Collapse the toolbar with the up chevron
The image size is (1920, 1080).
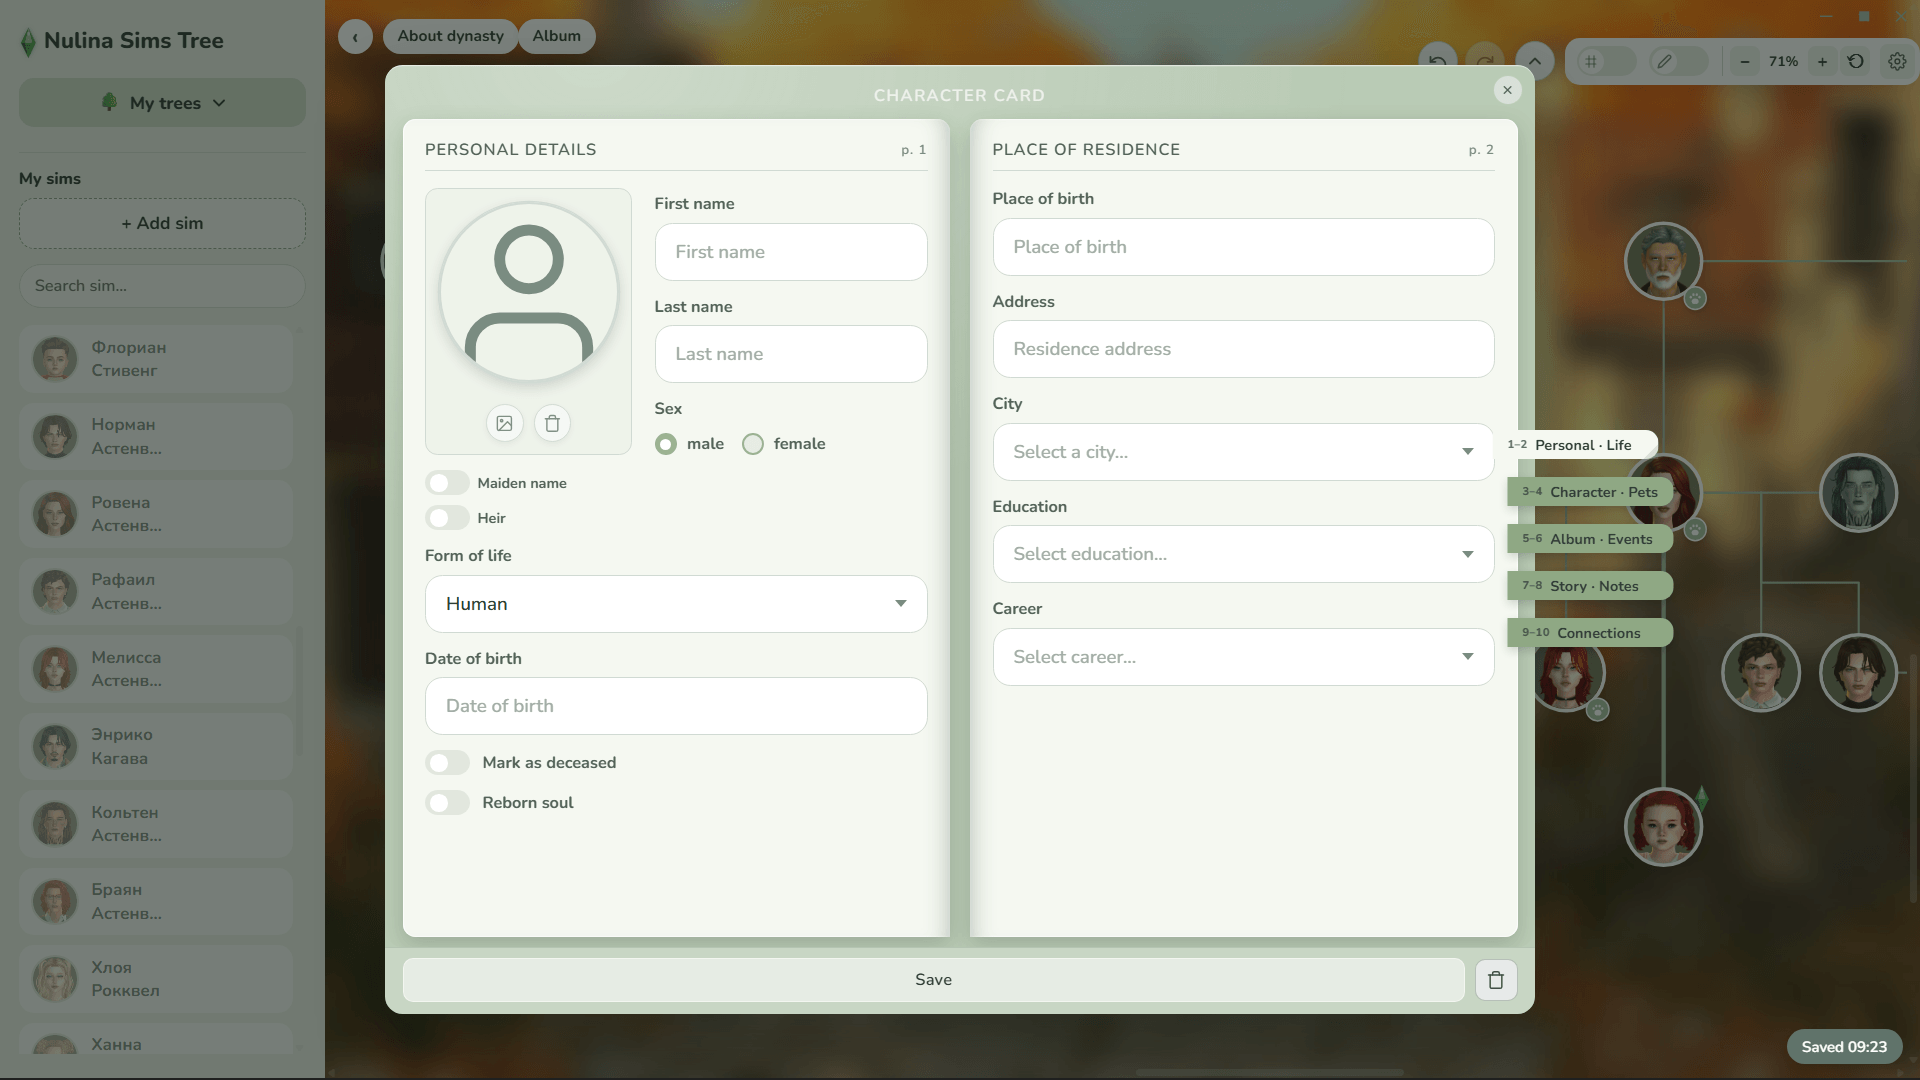coord(1534,61)
